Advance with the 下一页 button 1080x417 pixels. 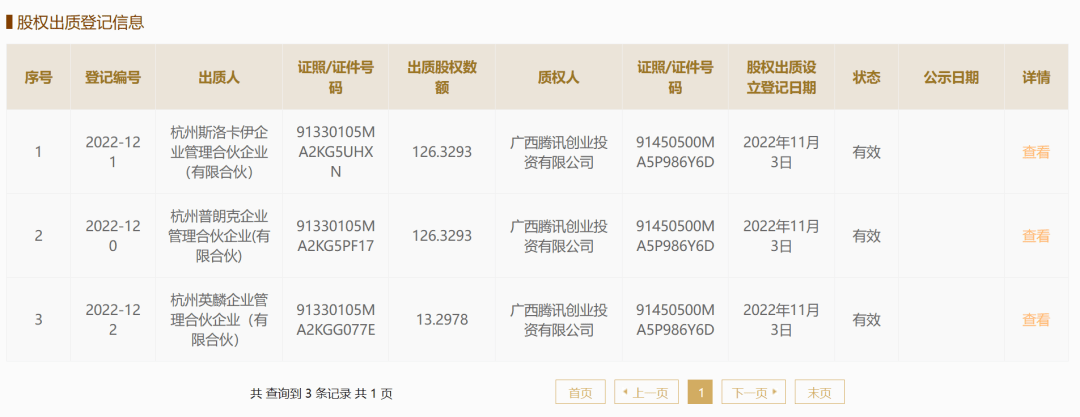(x=754, y=392)
